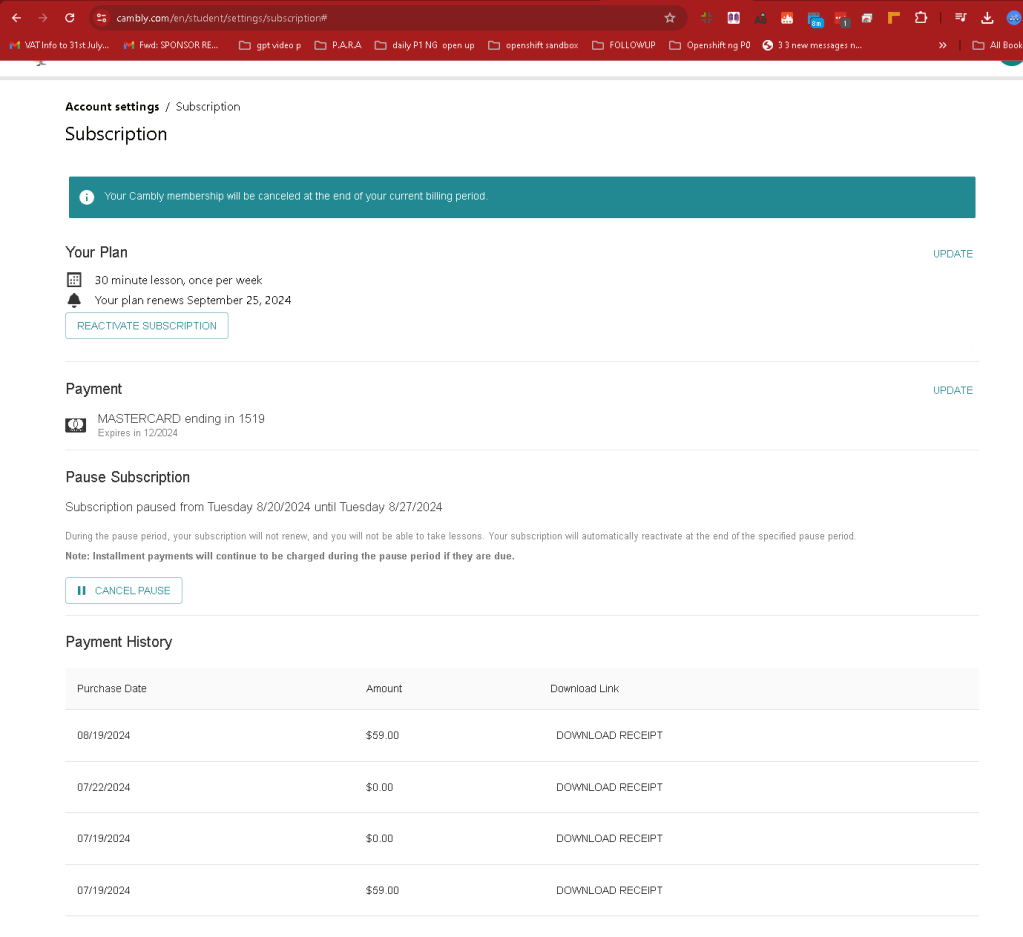Image resolution: width=1023 pixels, height=937 pixels.
Task: Open 'daily P1 NG open up' bookmark folder
Action: [x=425, y=45]
